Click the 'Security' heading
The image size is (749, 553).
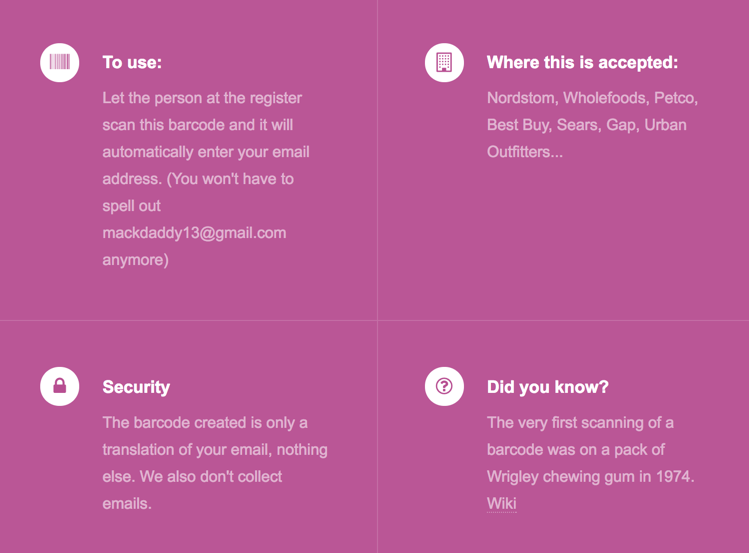click(x=136, y=387)
